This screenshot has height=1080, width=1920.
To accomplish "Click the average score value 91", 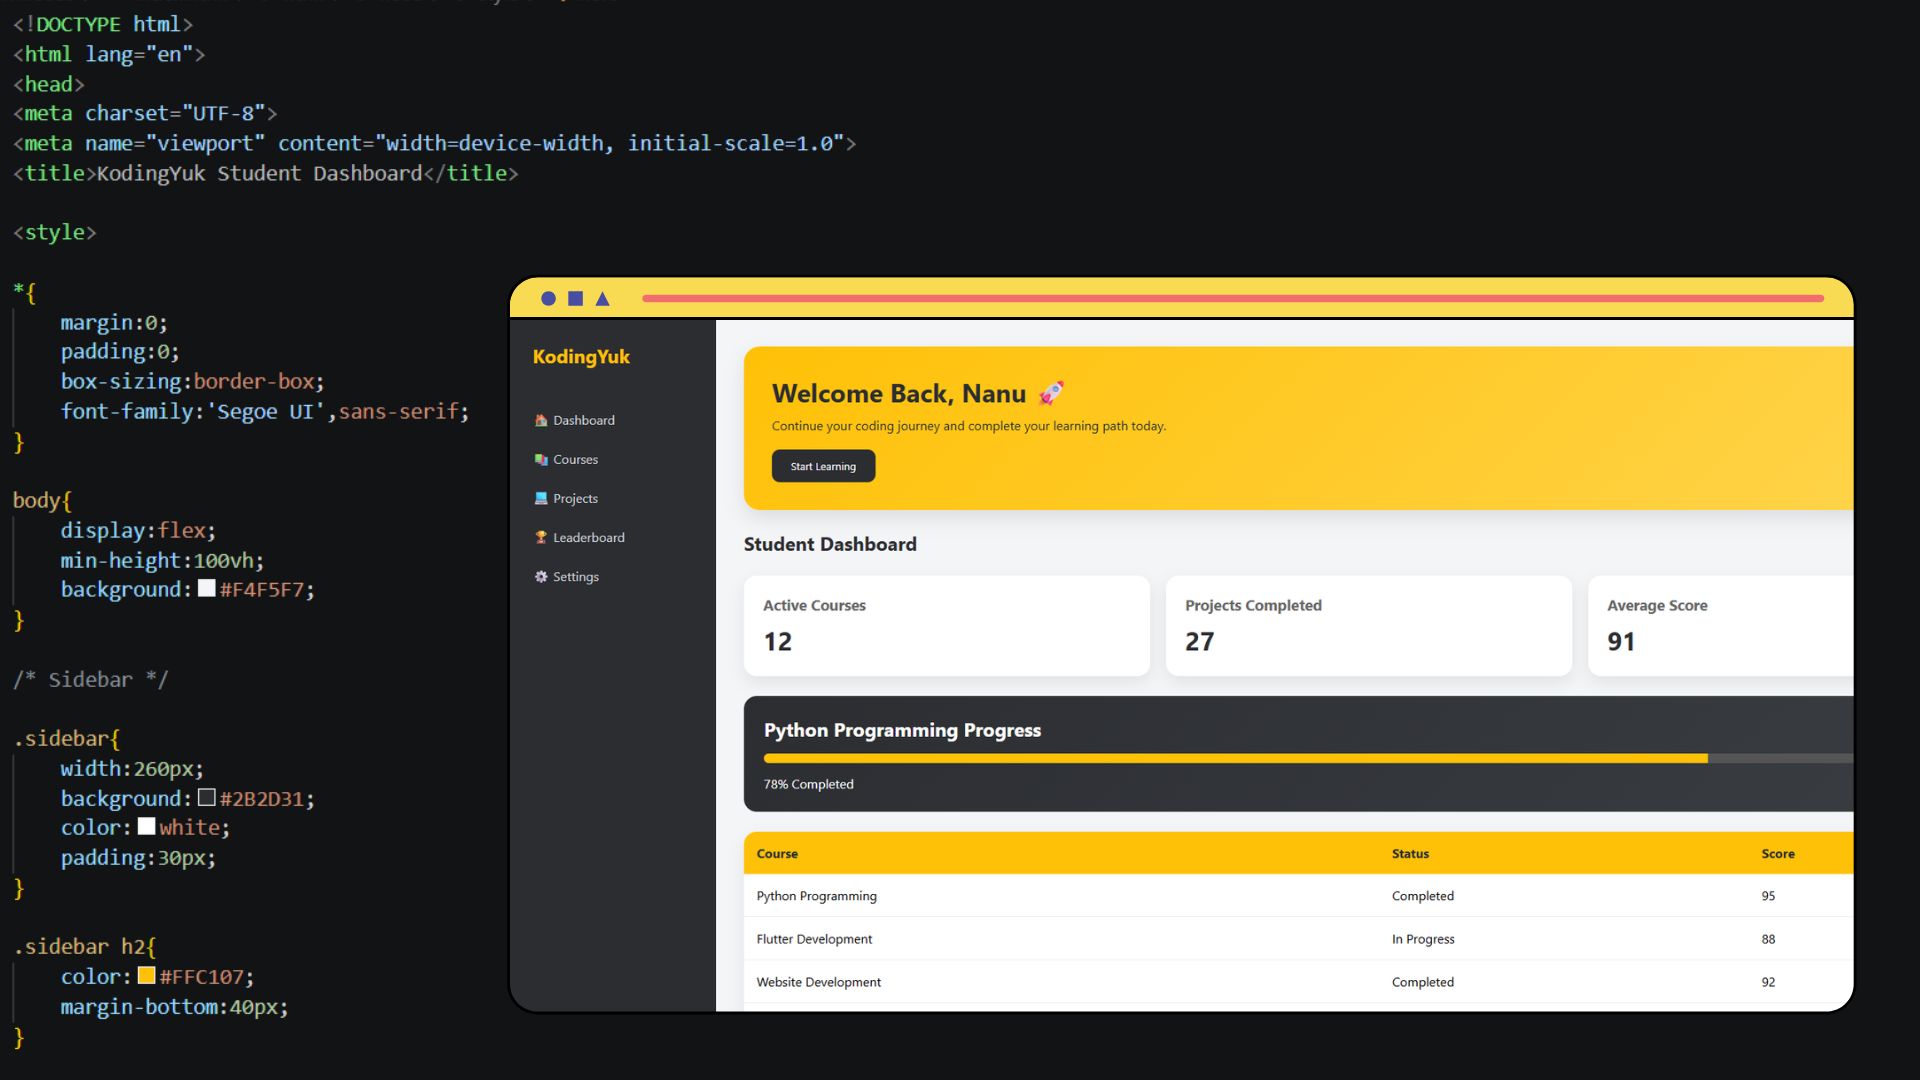I will (x=1621, y=641).
